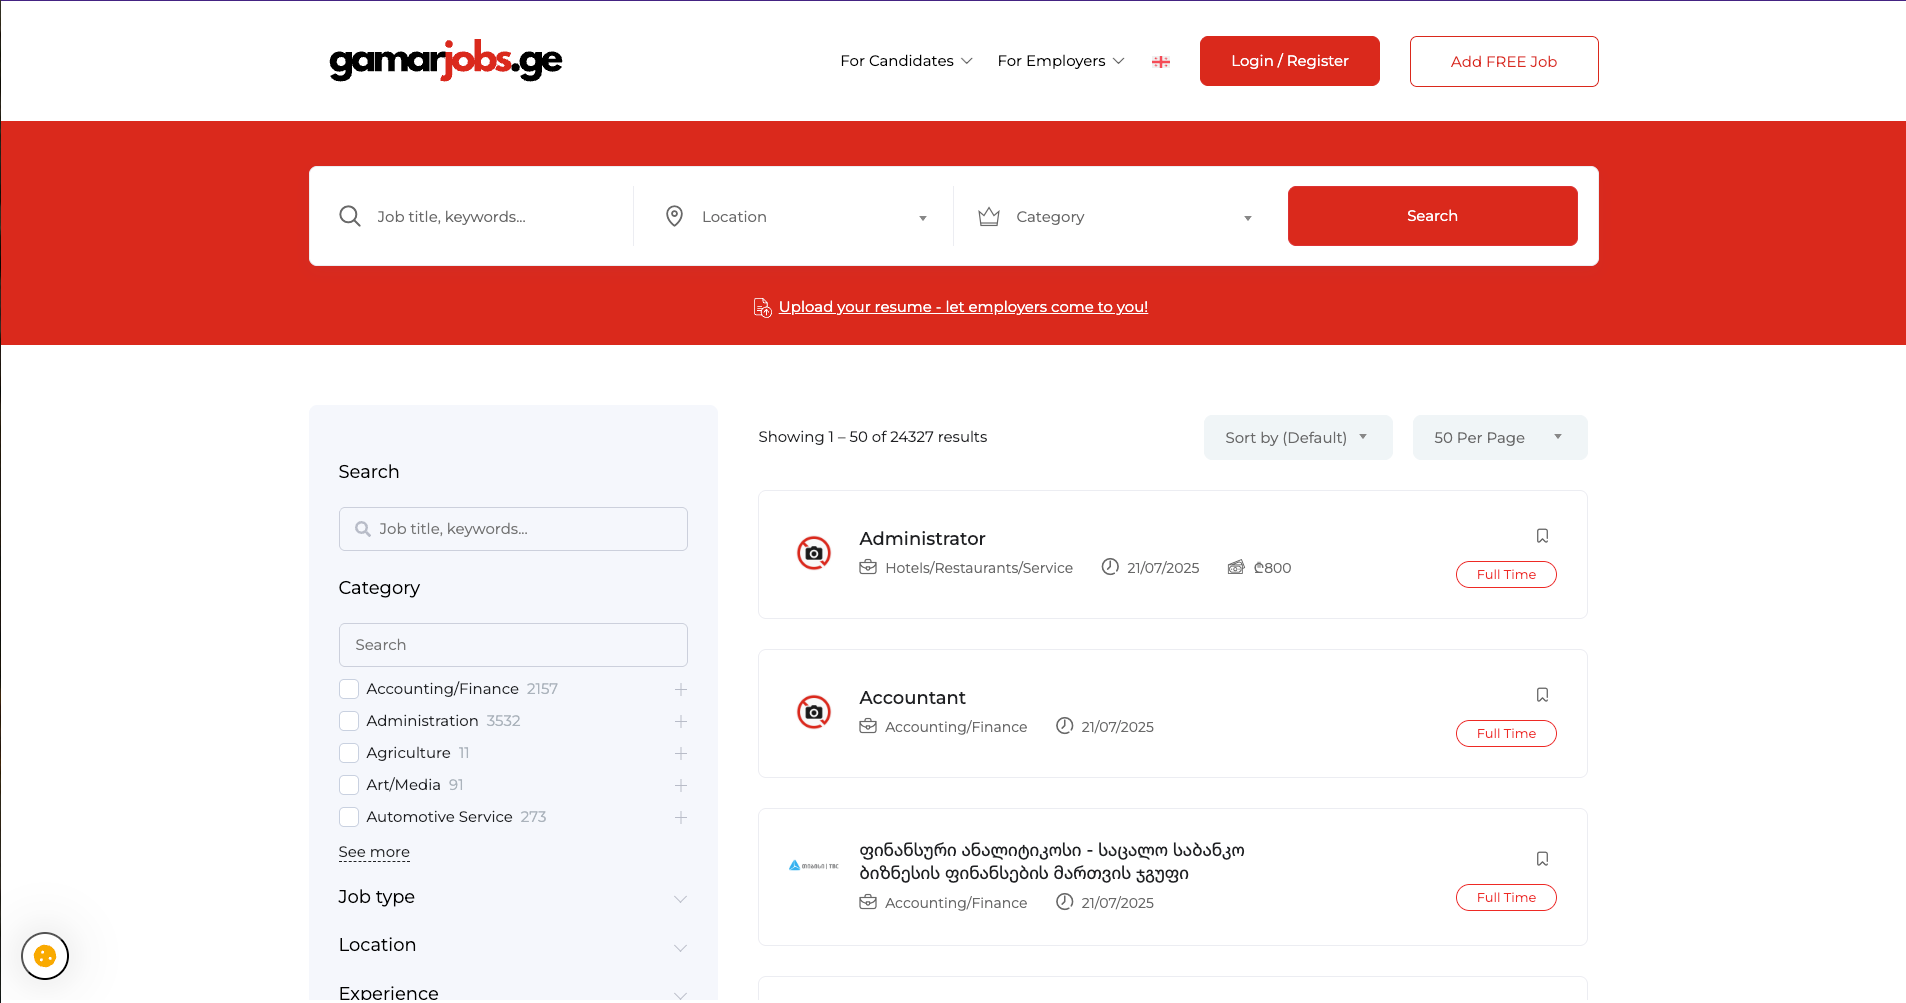Check the Administration category checkbox
The height and width of the screenshot is (1003, 1906).
click(349, 721)
